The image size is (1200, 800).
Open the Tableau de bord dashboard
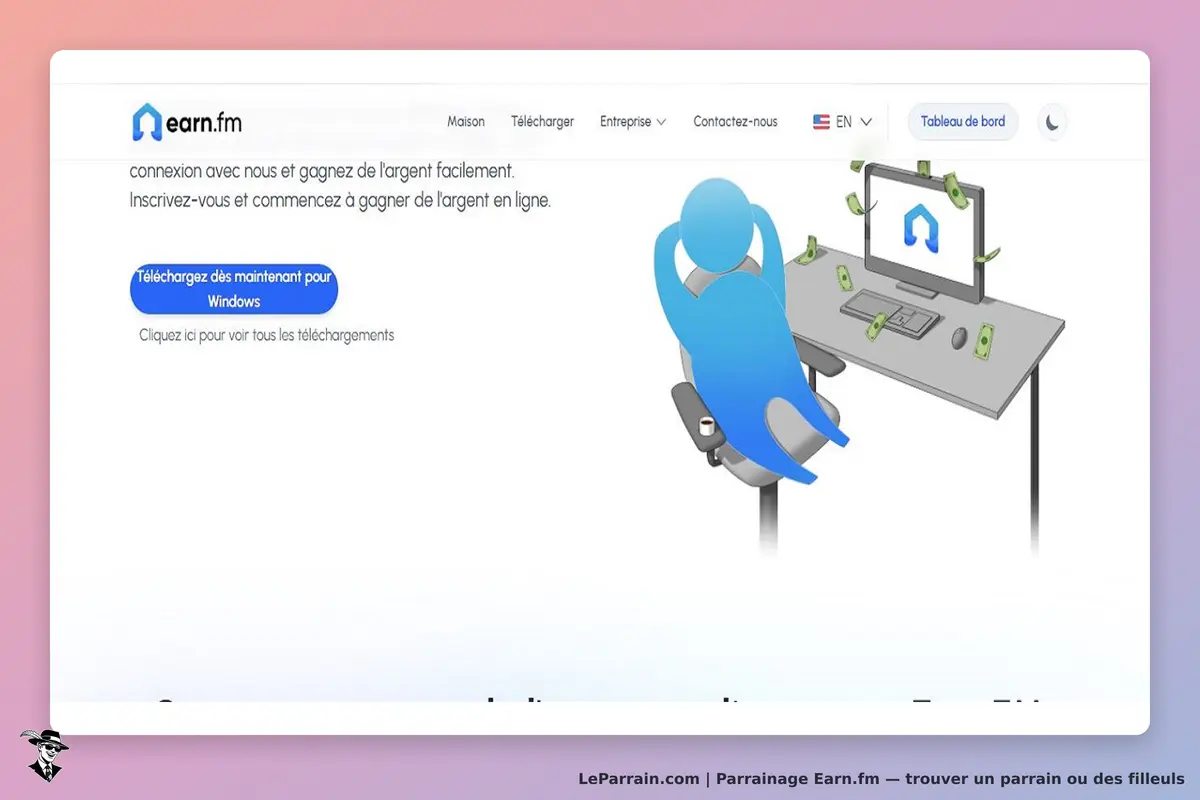pyautogui.click(x=963, y=122)
